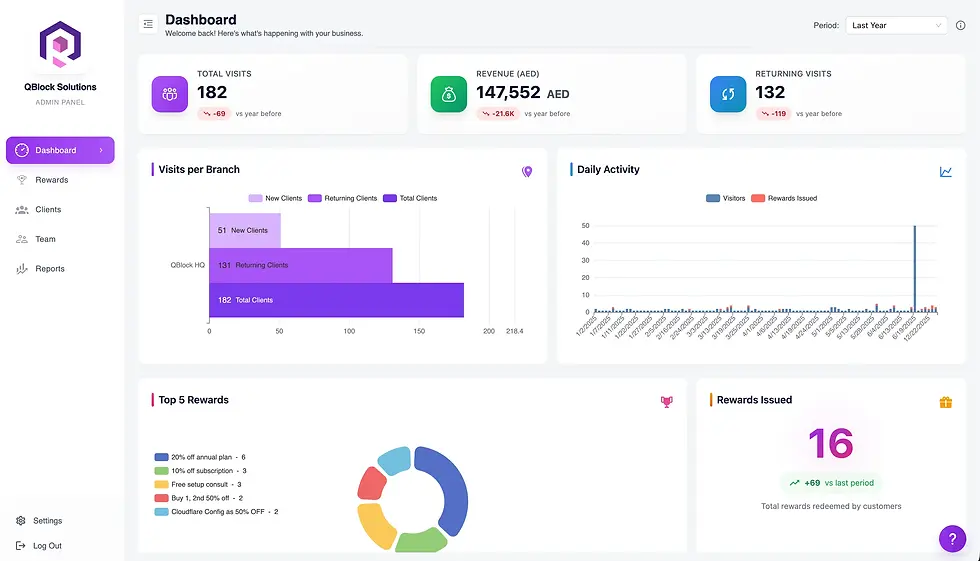Toggle the Visitors legend in Daily Activity

pos(726,198)
